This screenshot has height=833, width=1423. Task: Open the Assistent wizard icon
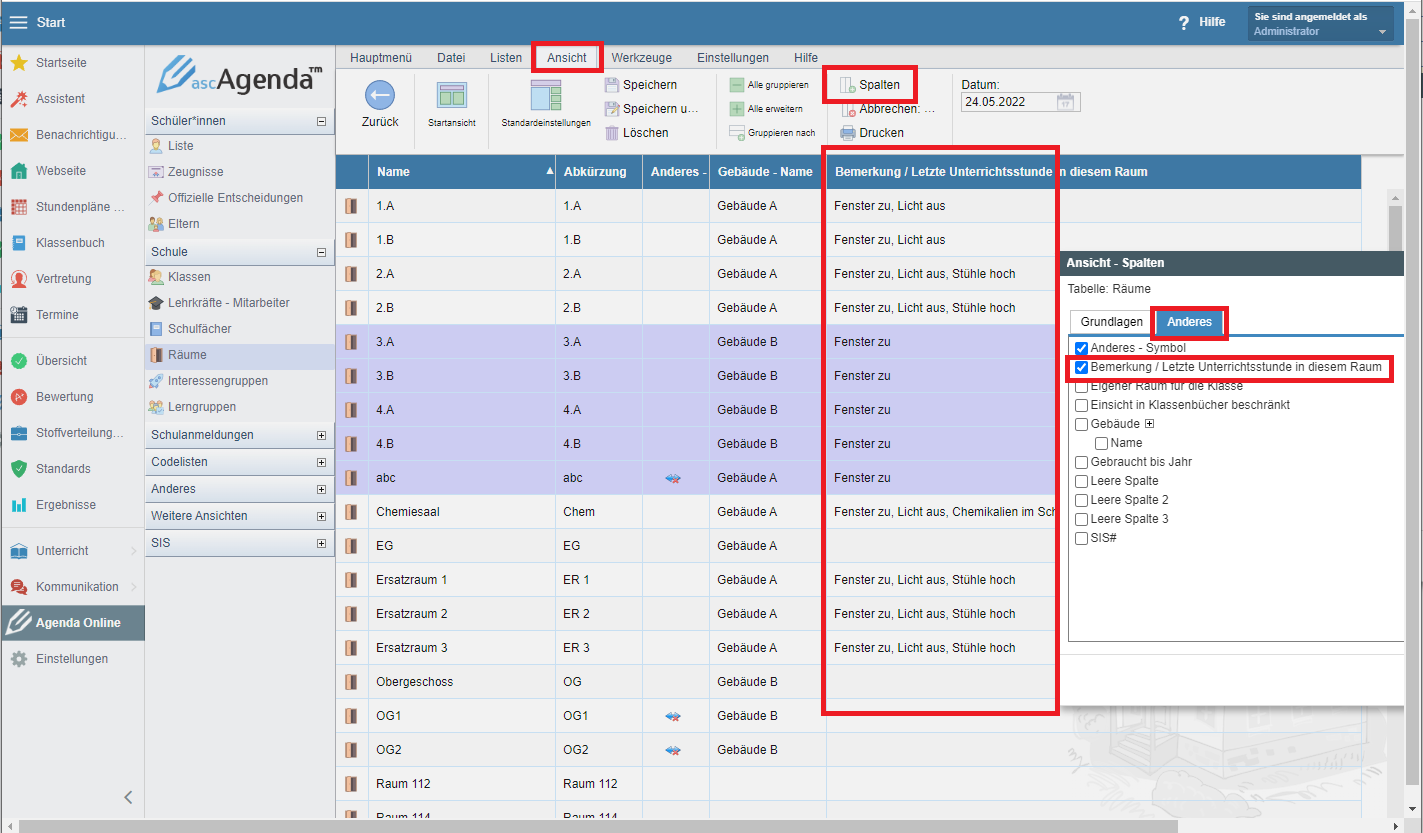tap(18, 99)
